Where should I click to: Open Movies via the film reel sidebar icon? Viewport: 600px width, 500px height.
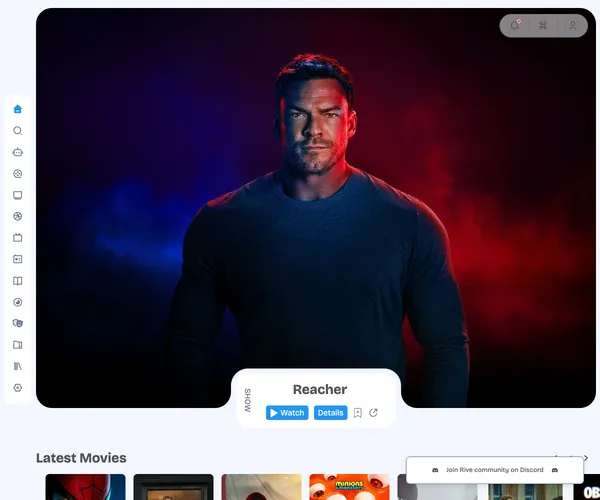[18, 174]
